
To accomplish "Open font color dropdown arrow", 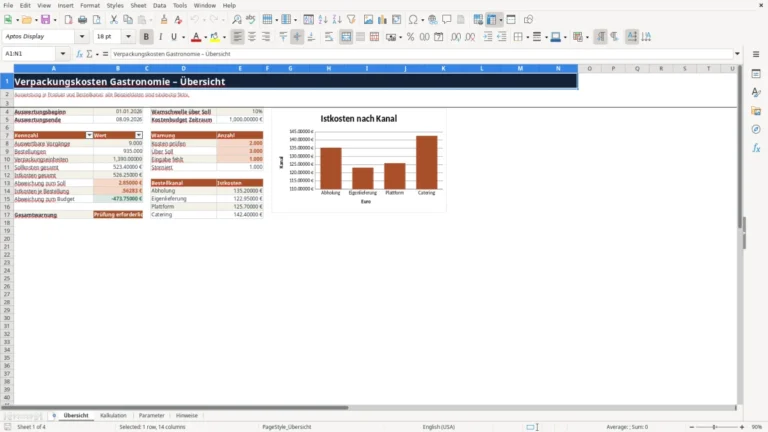I will click(205, 37).
